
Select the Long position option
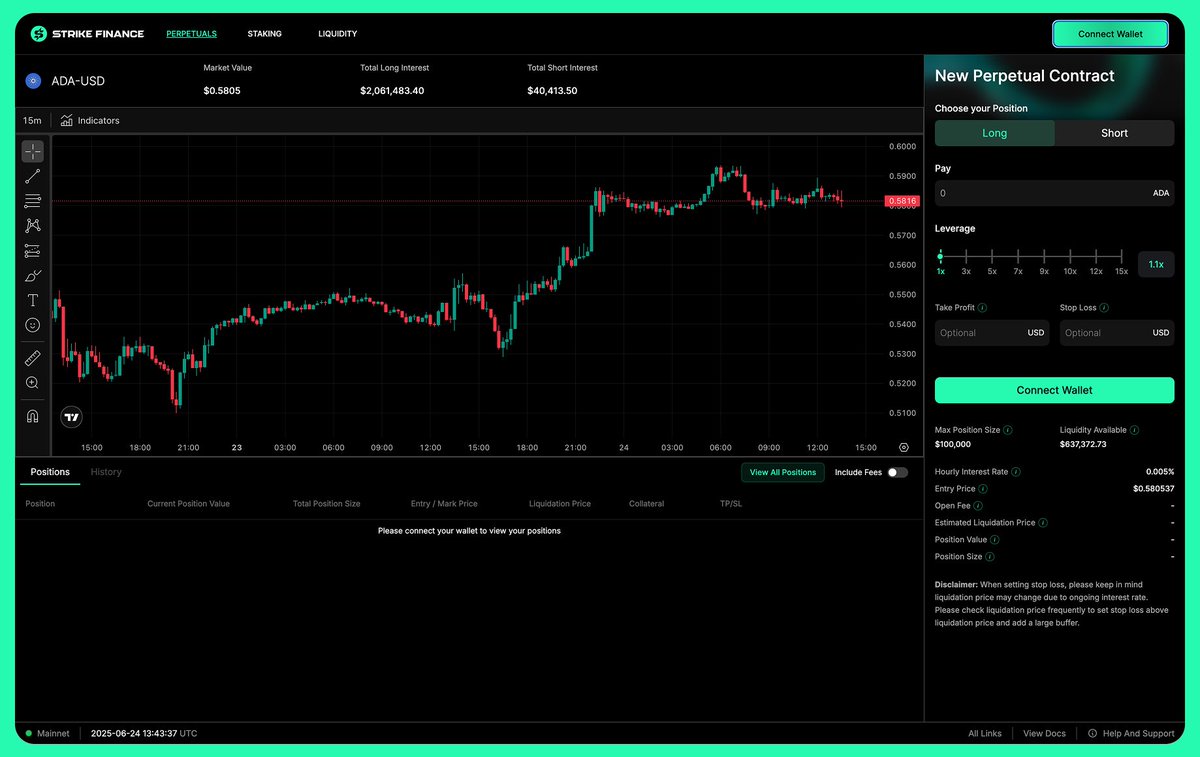pyautogui.click(x=995, y=133)
